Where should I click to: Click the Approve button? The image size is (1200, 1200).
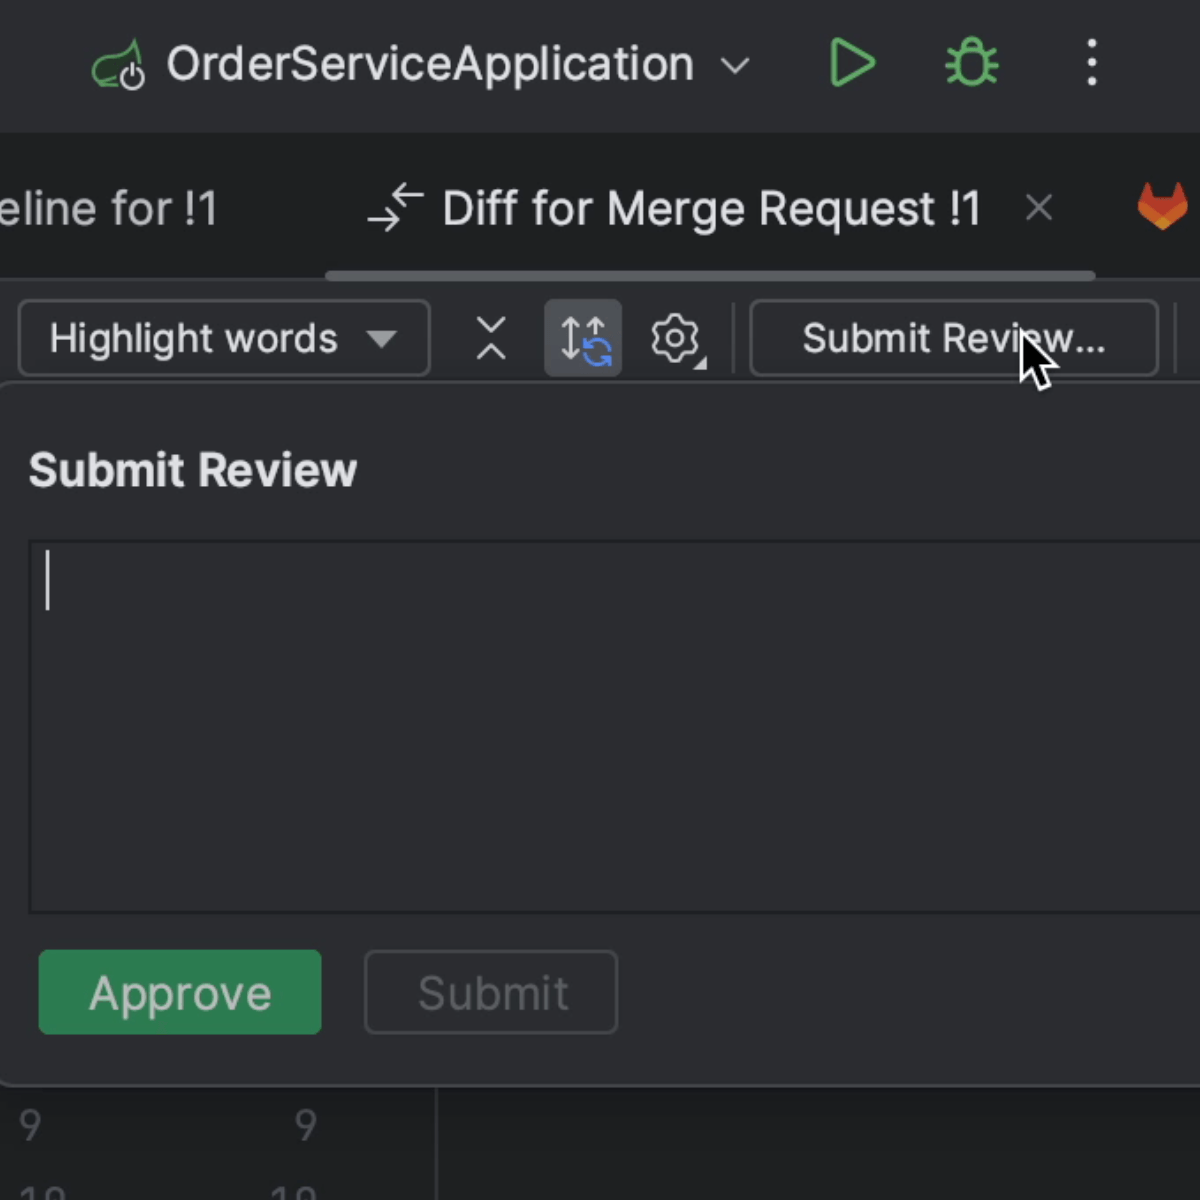click(179, 992)
